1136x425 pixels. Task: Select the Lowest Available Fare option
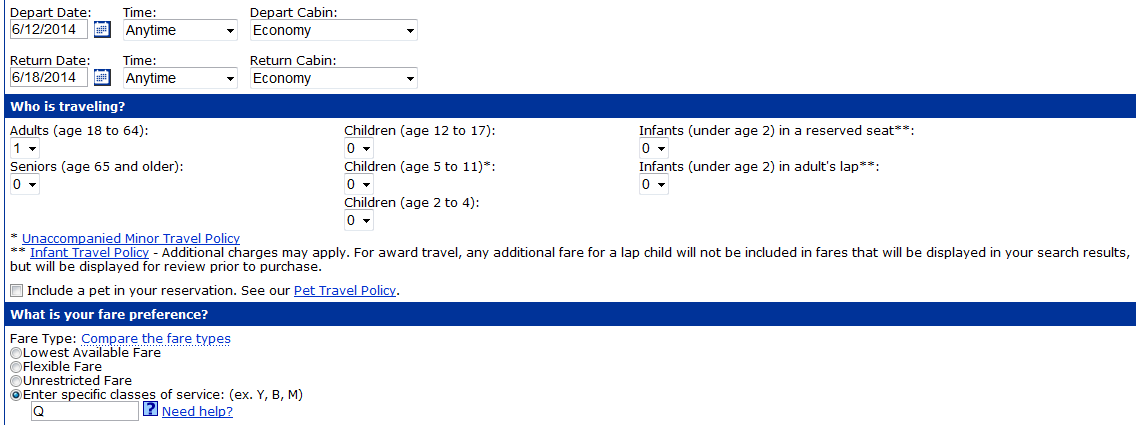pyautogui.click(x=16, y=353)
